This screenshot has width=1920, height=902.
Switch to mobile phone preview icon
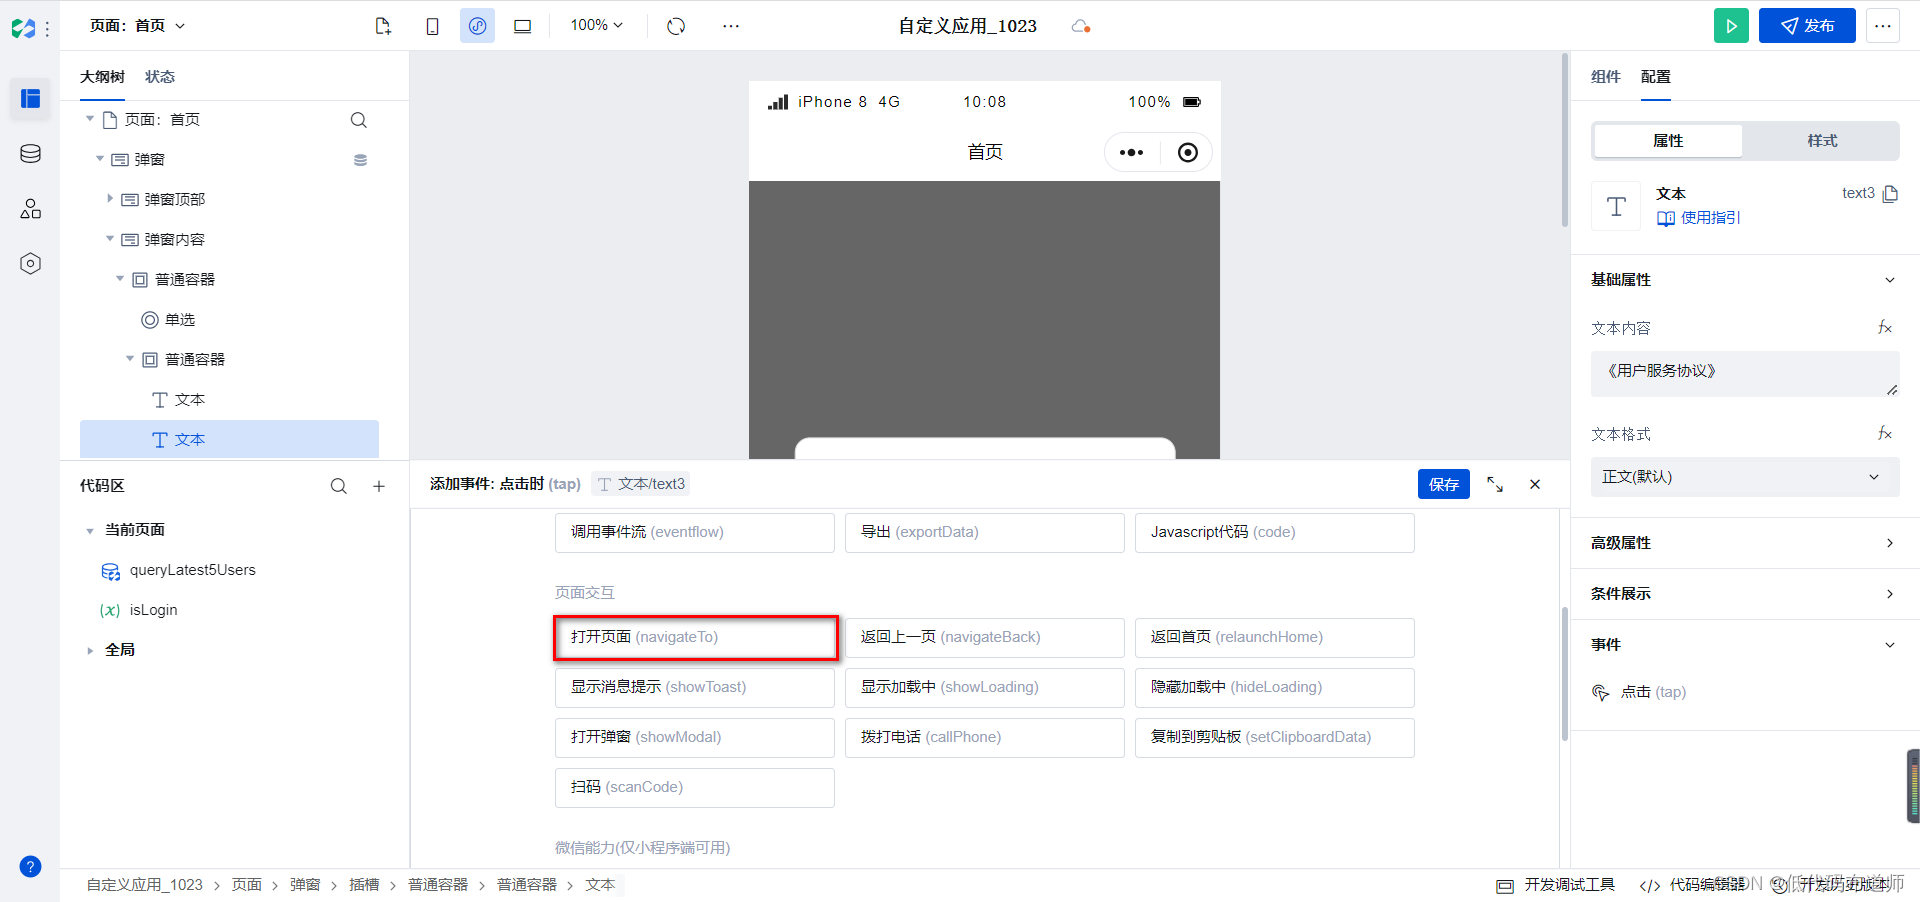tap(432, 26)
